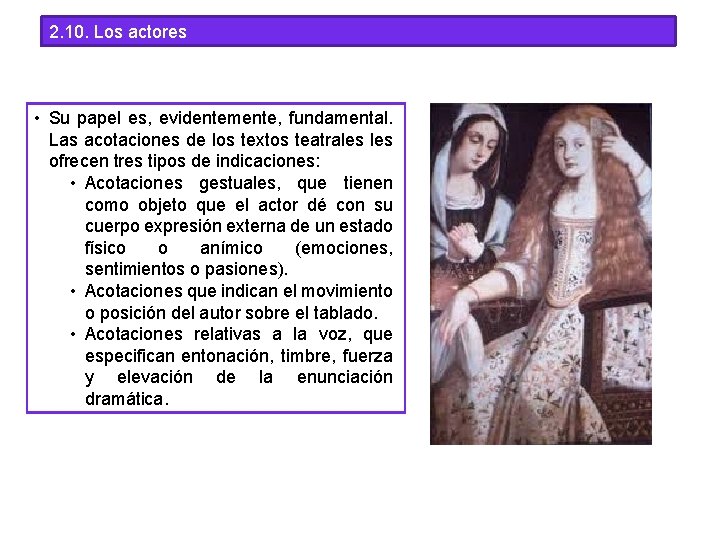720x540 pixels.
Task: Click the line 'Acotaciones gestuales, que tienen'
Action: [239, 183]
